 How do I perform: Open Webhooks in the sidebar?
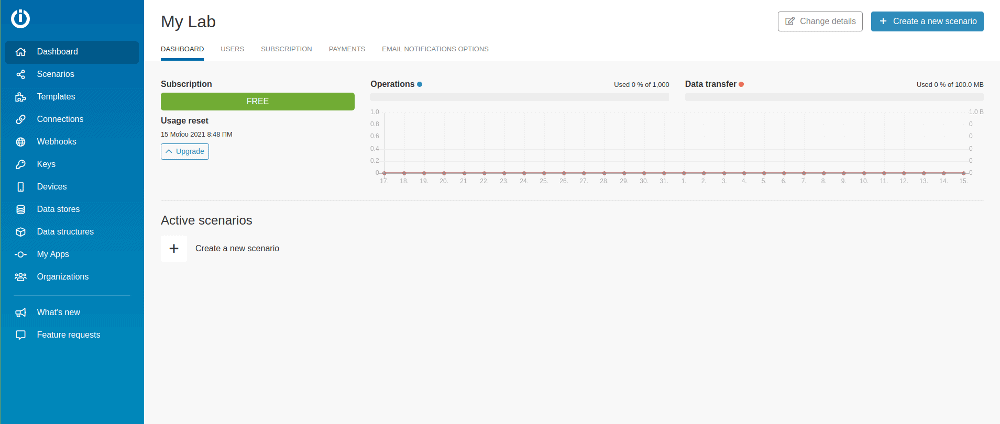click(72, 142)
